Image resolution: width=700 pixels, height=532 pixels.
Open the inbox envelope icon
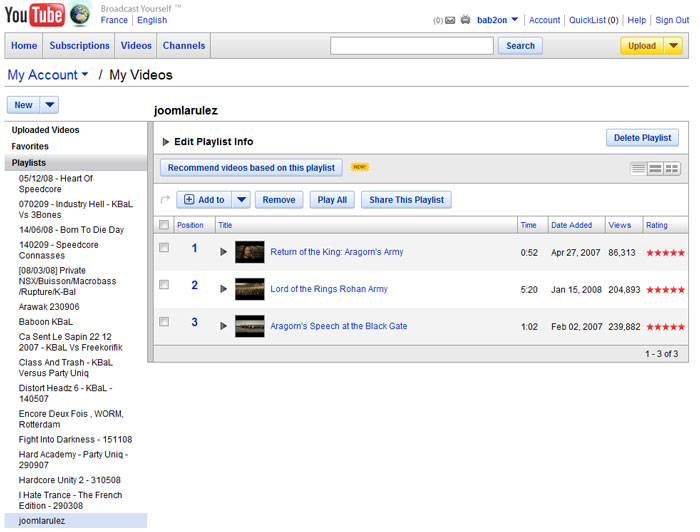449,20
